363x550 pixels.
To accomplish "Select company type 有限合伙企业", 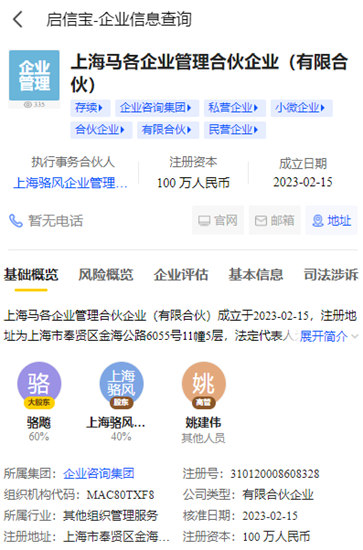I will (x=278, y=495).
